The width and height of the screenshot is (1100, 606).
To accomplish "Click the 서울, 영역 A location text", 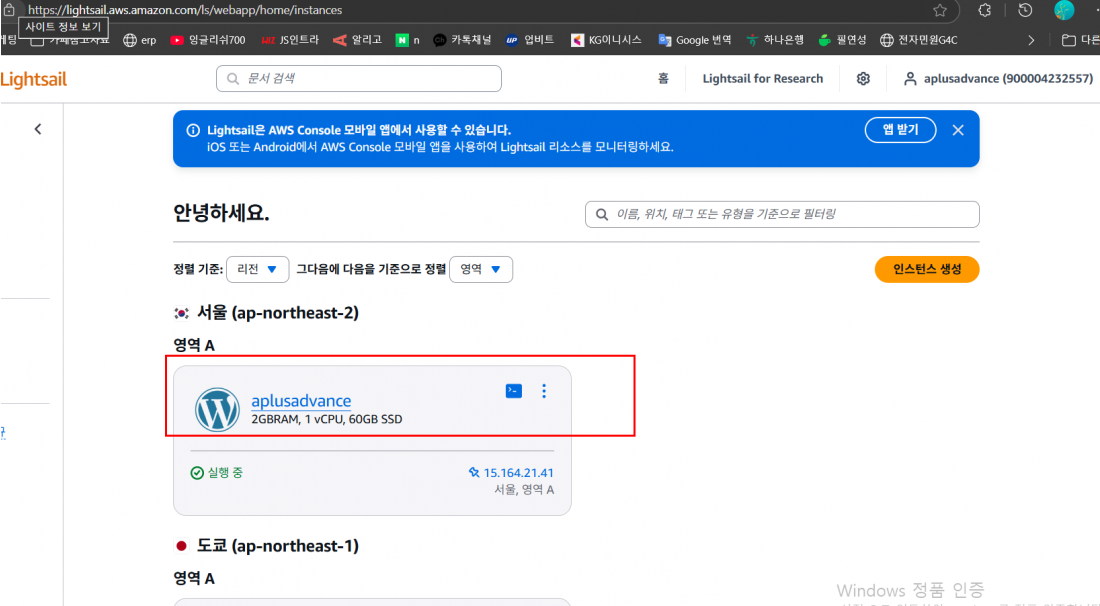I will tap(524, 490).
